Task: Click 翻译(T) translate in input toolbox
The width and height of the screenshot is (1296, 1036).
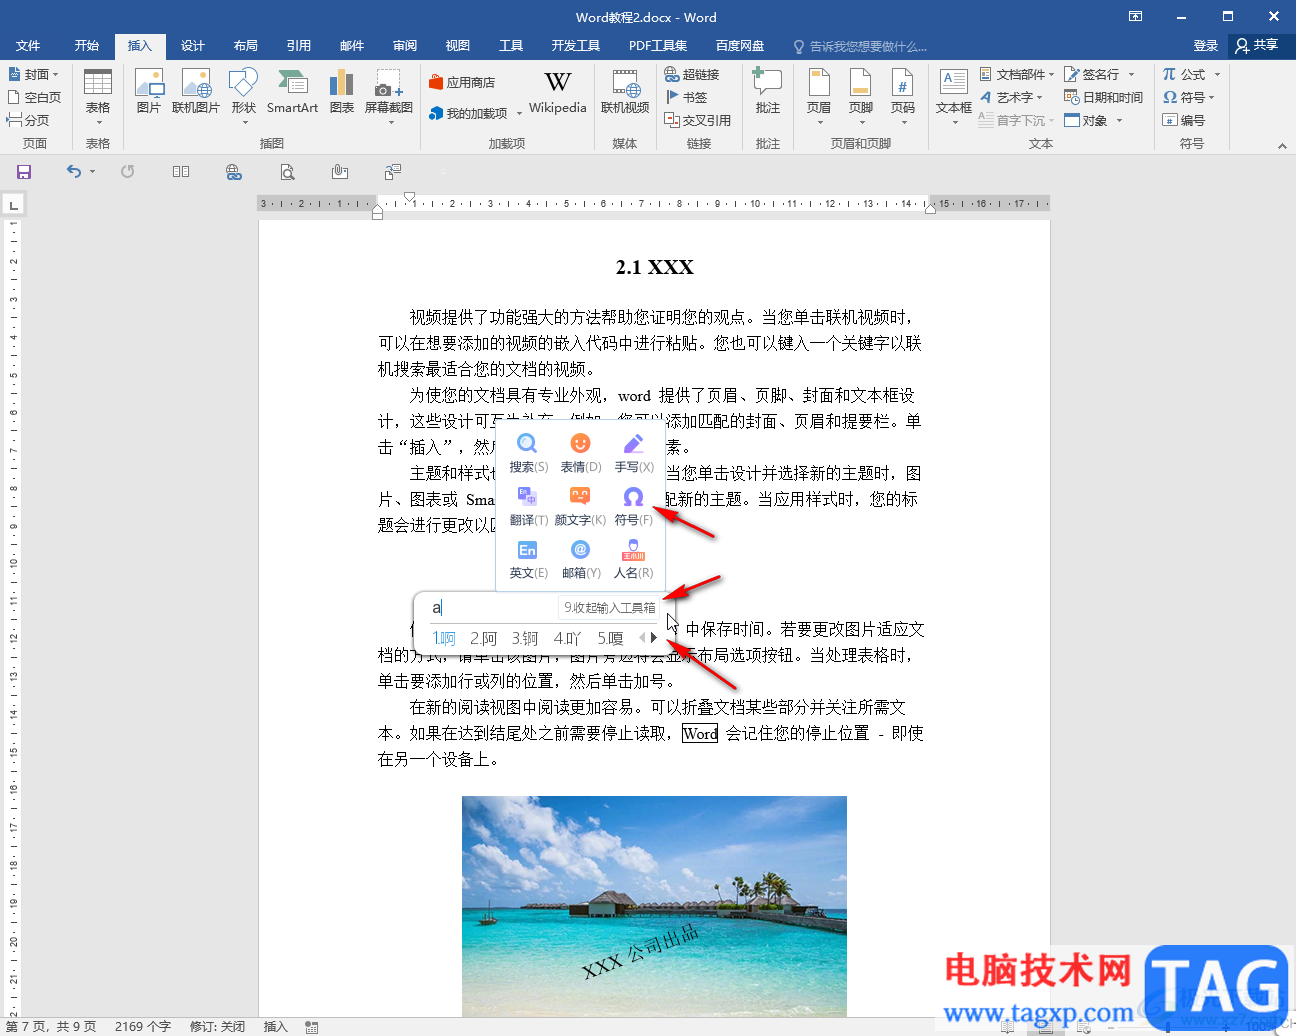Action: coord(528,506)
